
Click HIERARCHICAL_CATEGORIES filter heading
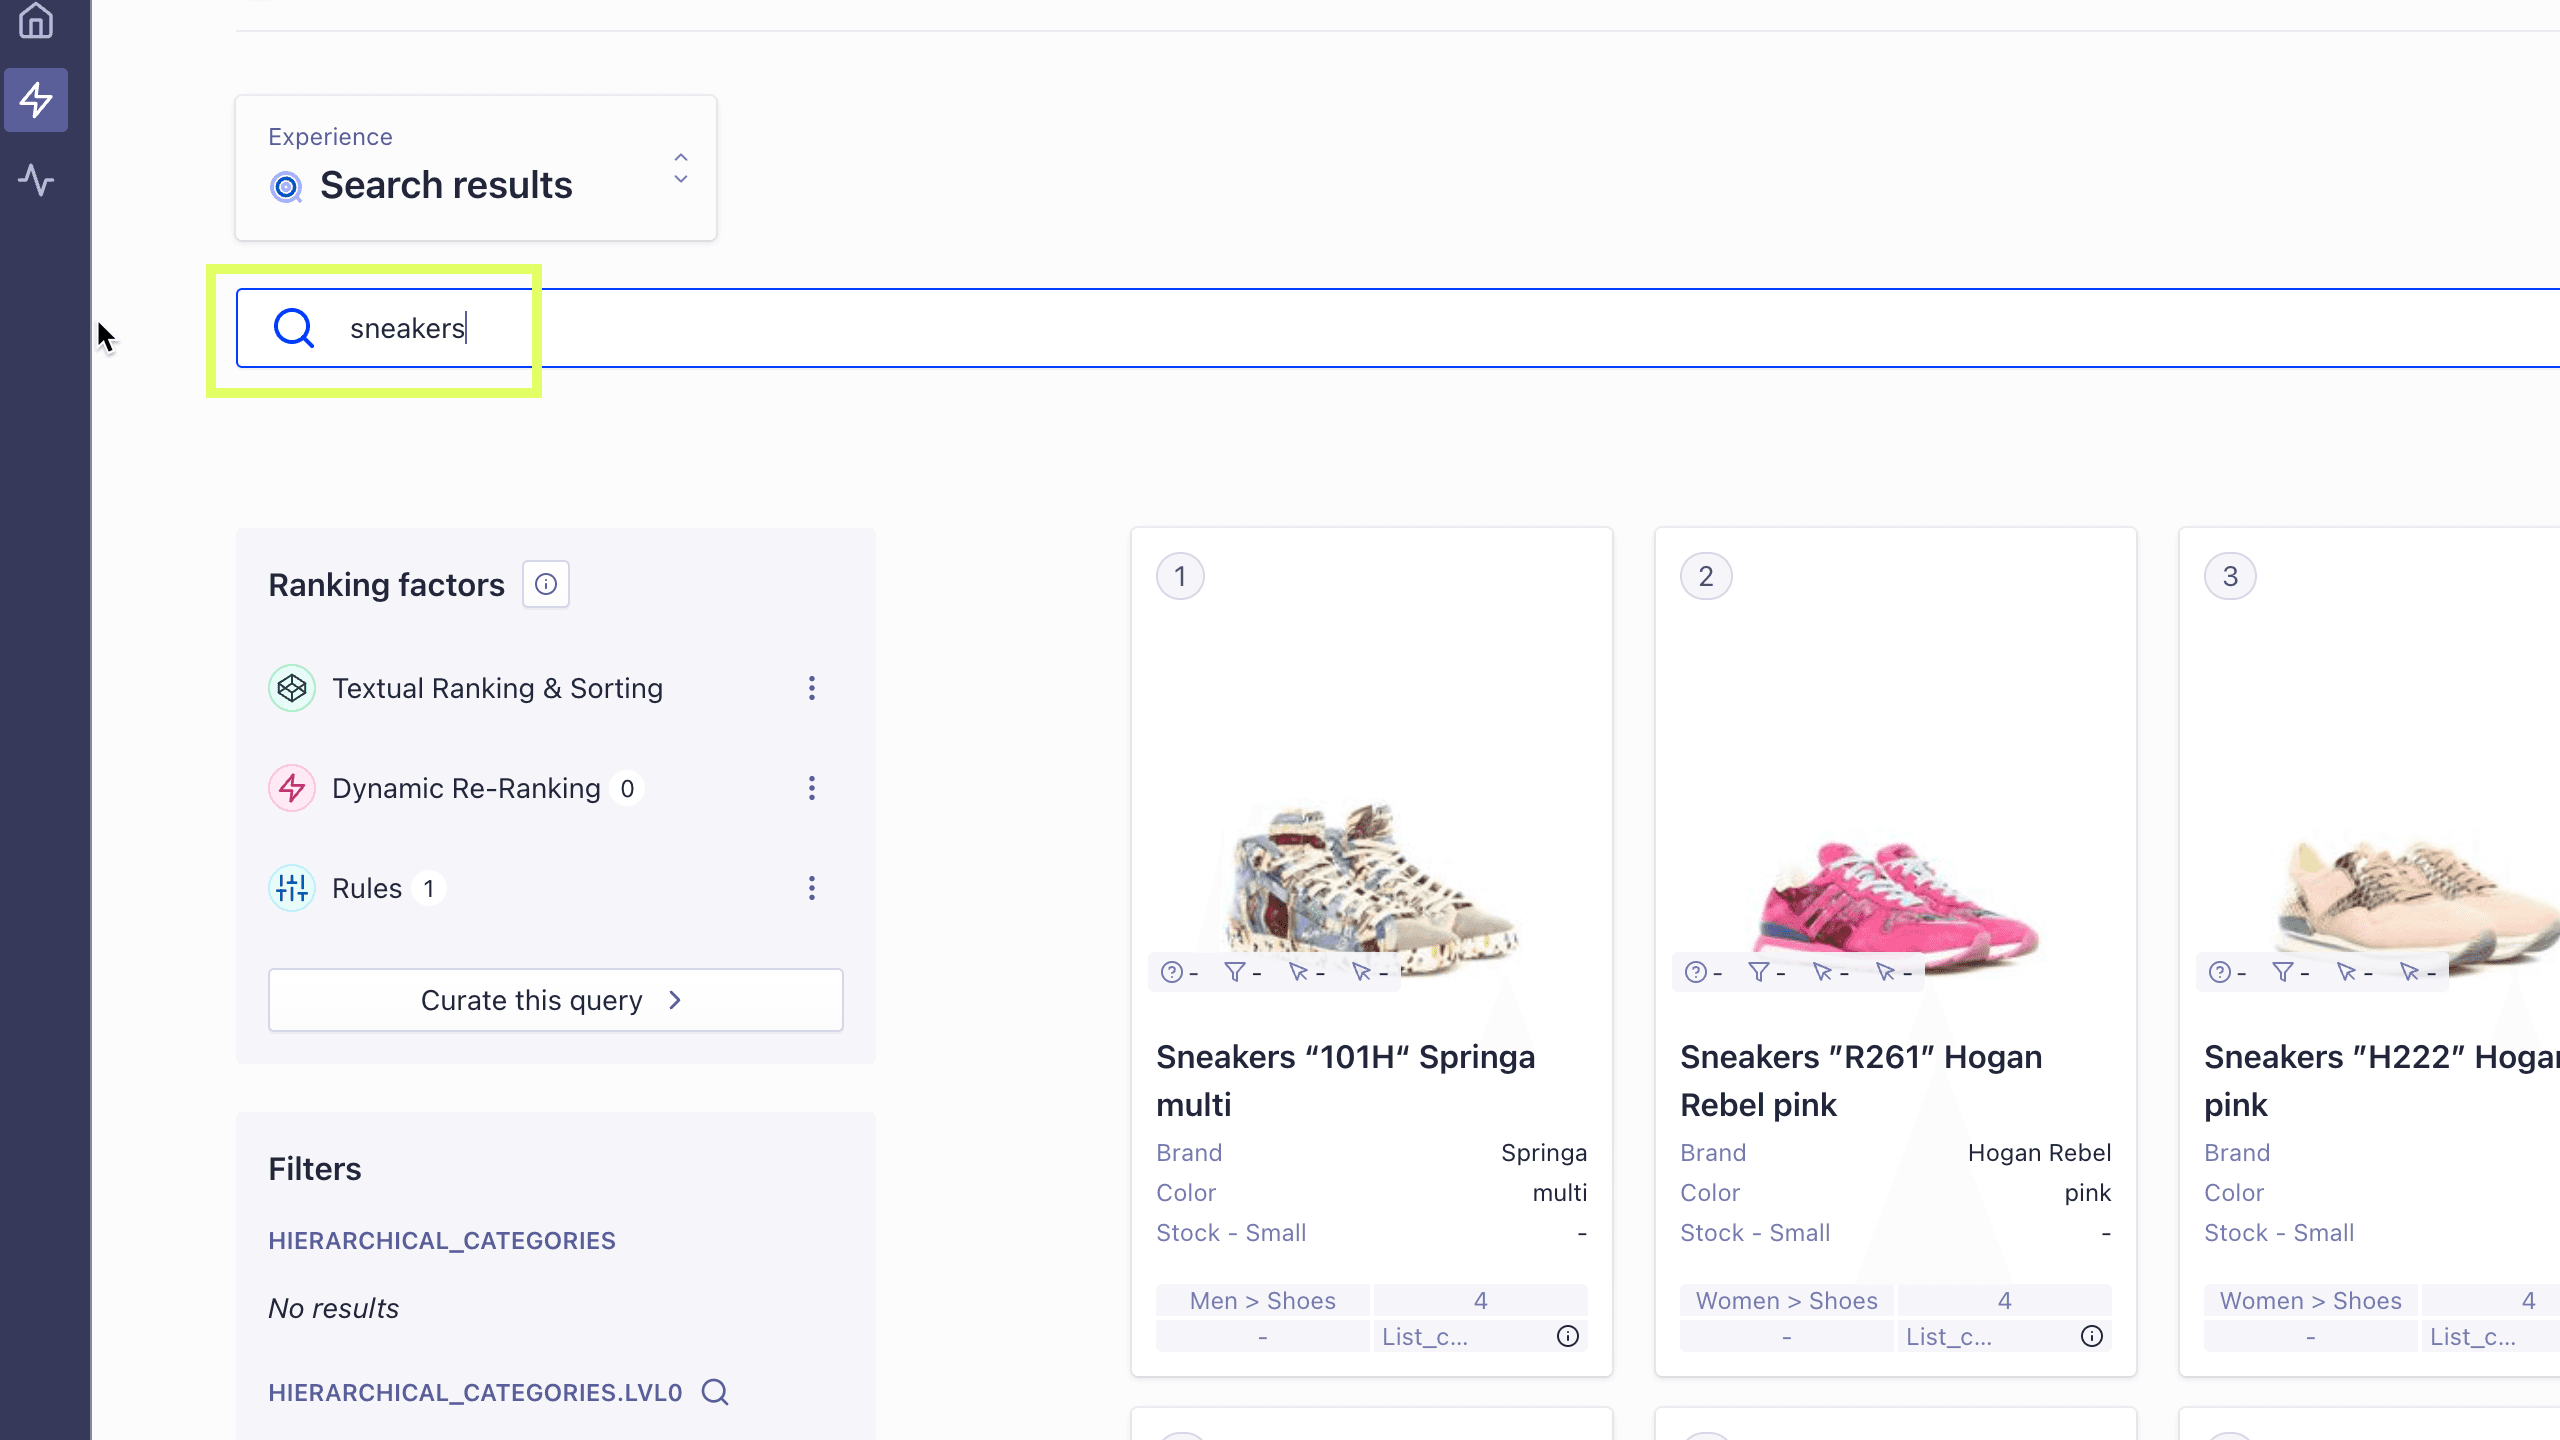click(442, 1240)
